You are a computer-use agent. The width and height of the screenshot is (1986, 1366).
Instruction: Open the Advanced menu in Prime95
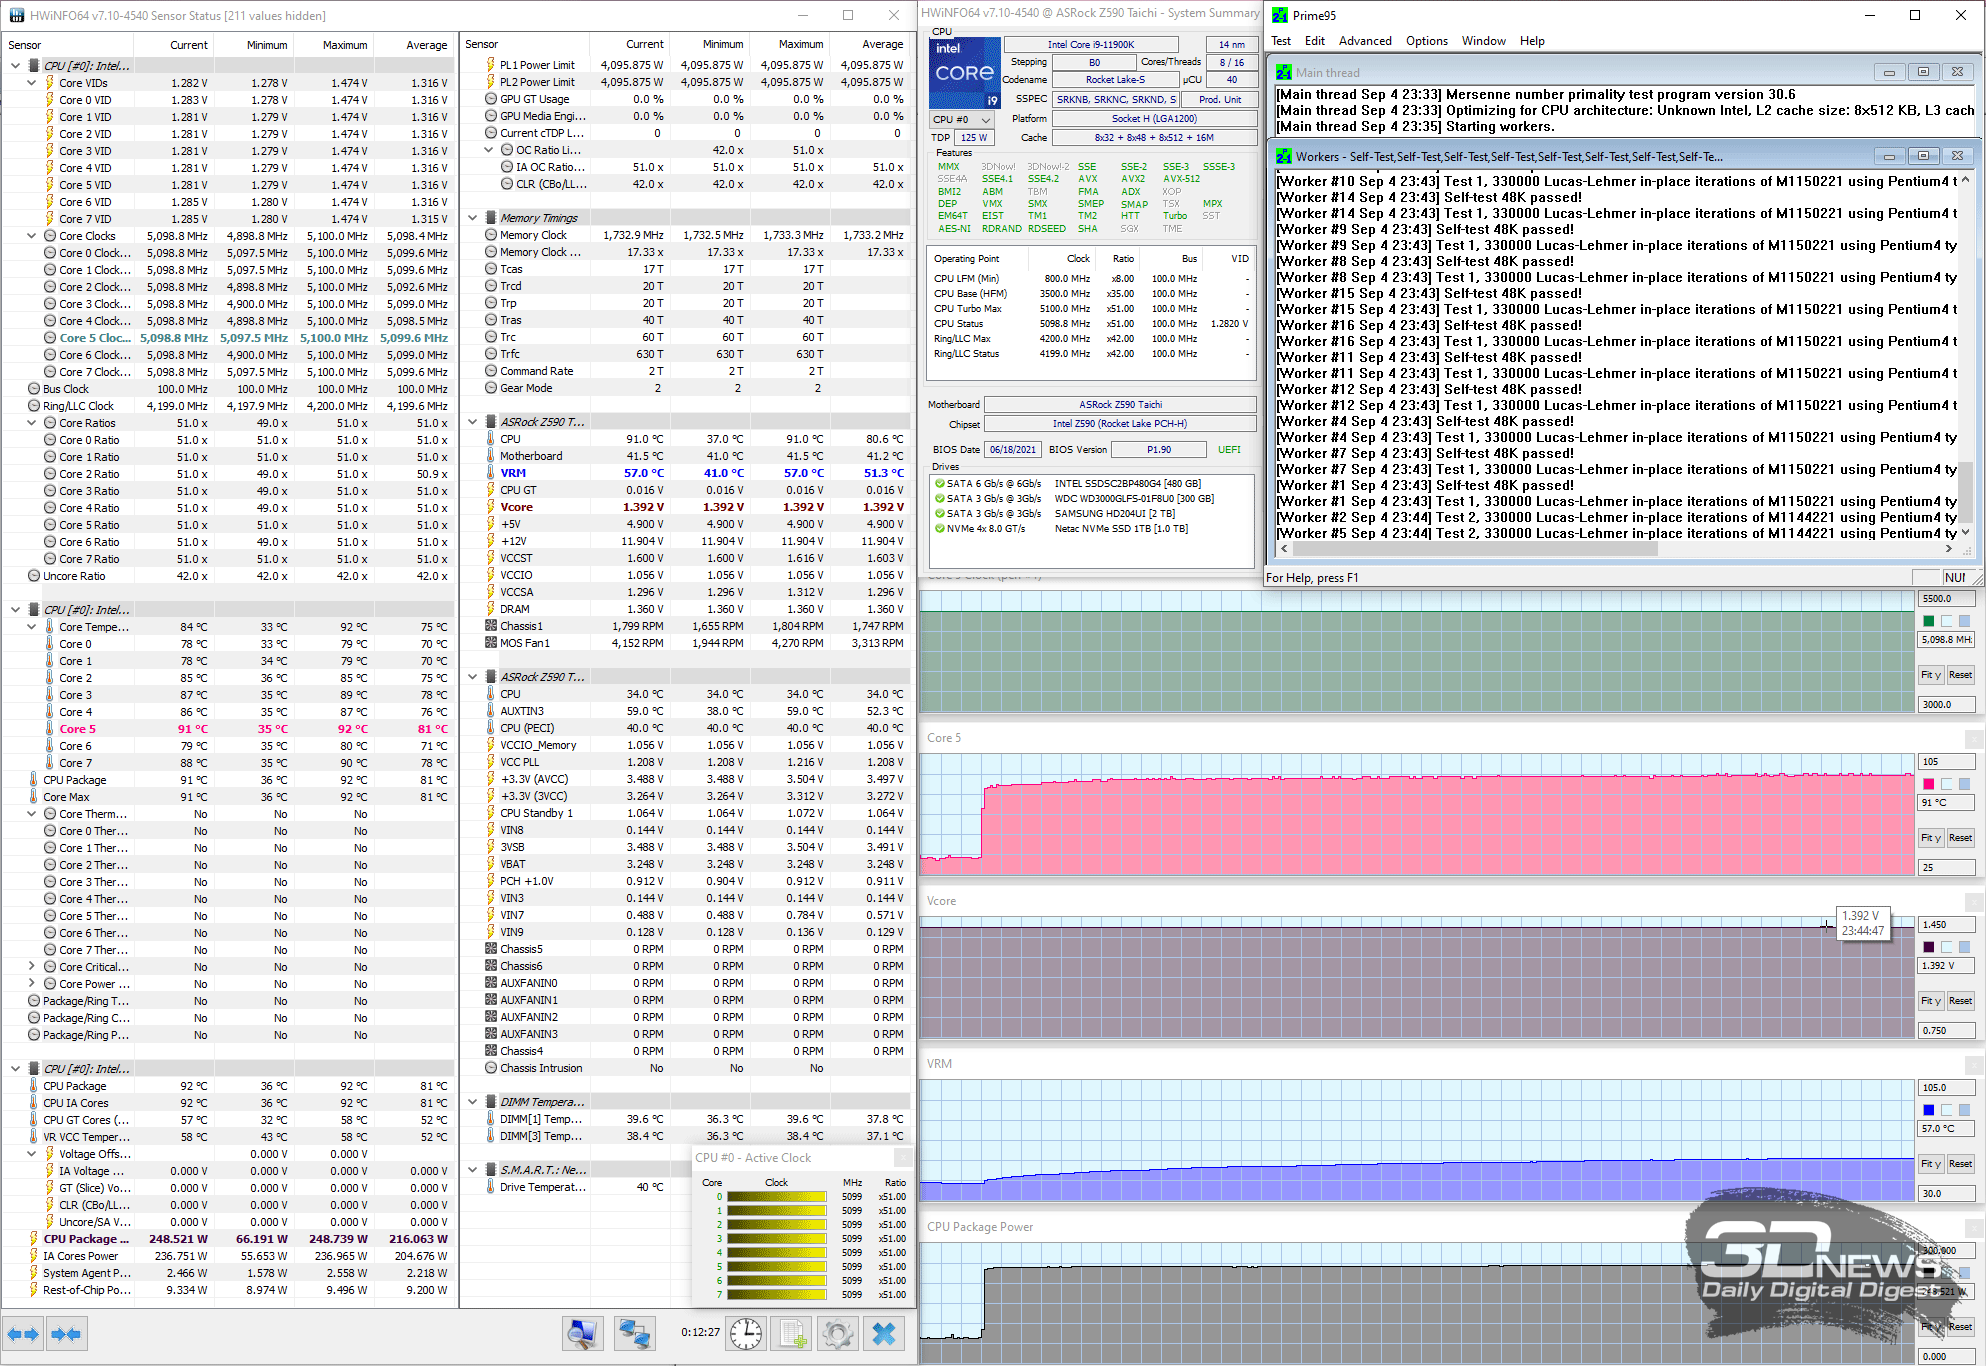point(1365,41)
